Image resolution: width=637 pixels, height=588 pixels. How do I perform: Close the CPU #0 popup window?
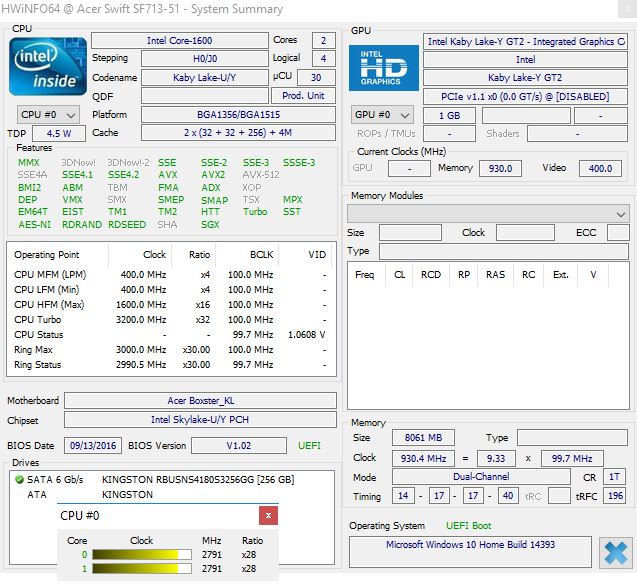(x=268, y=515)
